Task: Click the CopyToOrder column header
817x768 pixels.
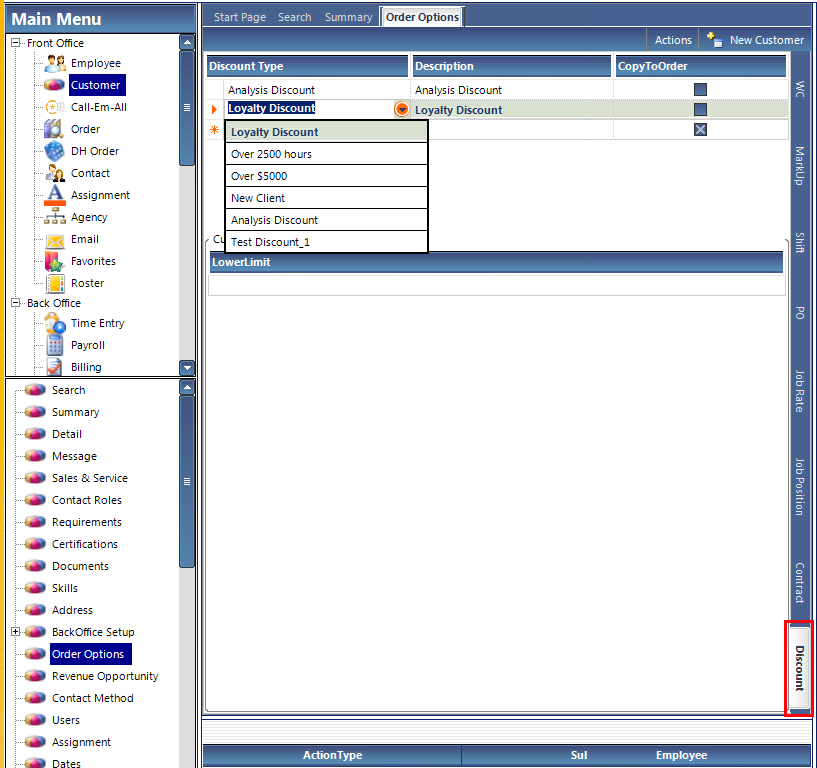Action: (700, 66)
